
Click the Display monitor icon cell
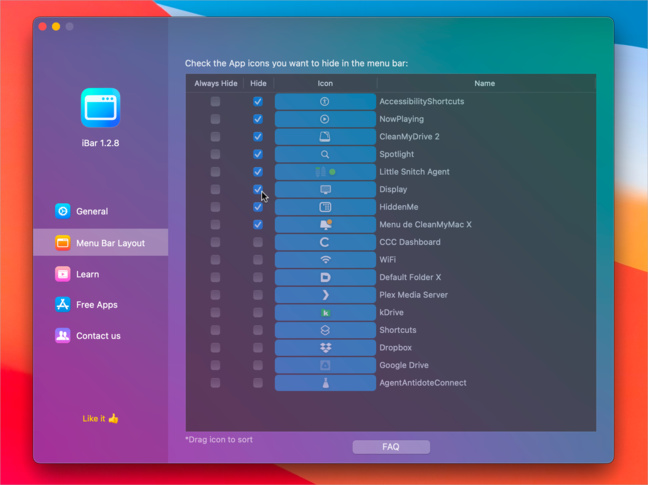(325, 190)
